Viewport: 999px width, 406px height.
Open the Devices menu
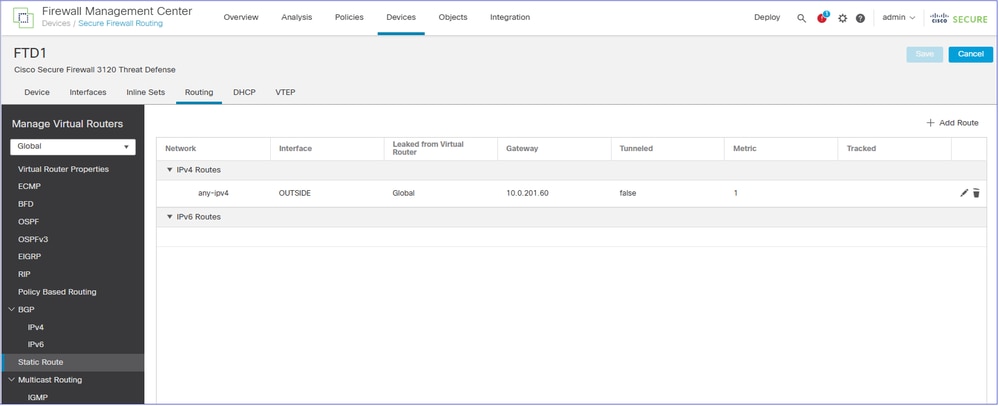[x=401, y=17]
